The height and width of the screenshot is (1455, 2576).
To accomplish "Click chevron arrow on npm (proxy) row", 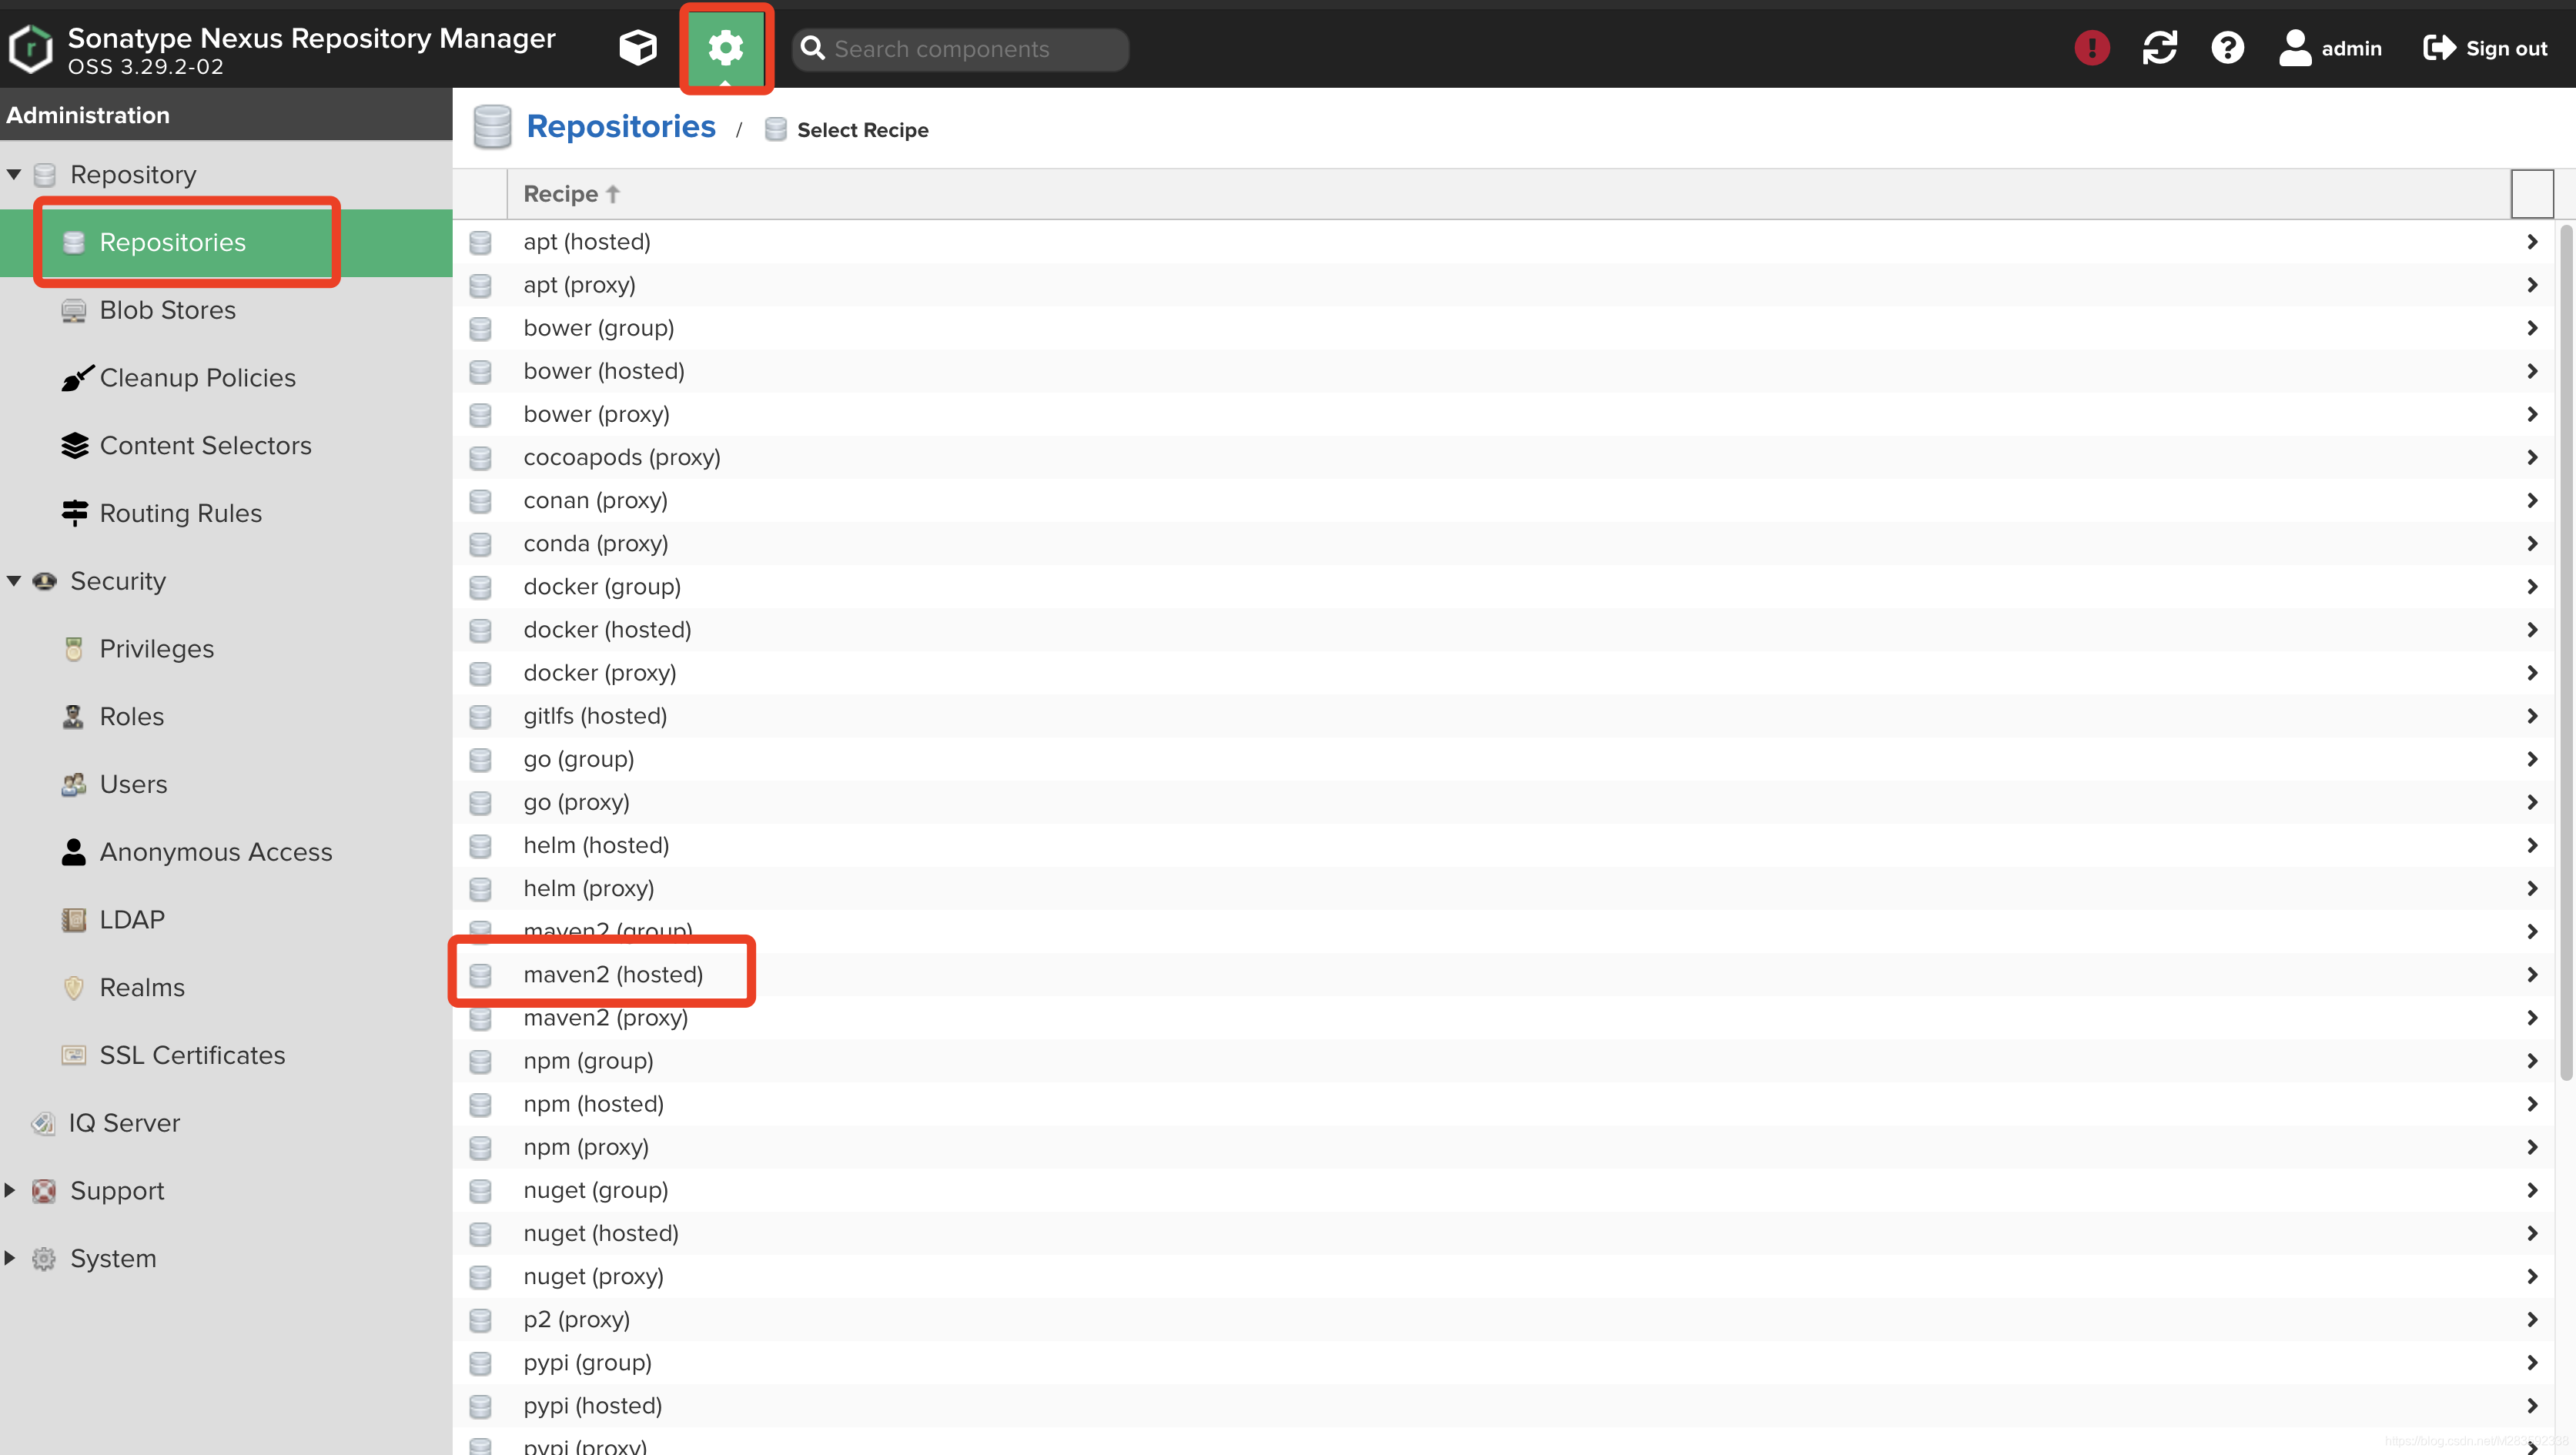I will pos(2532,1147).
